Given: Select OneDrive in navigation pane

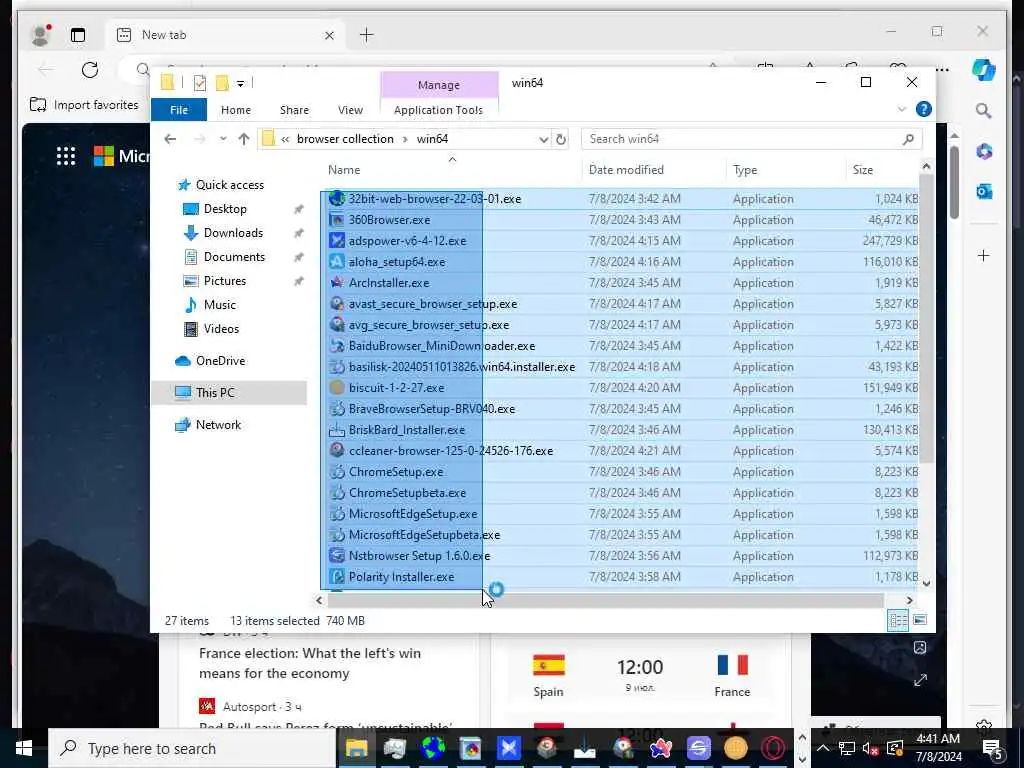Looking at the screenshot, I should [220, 360].
